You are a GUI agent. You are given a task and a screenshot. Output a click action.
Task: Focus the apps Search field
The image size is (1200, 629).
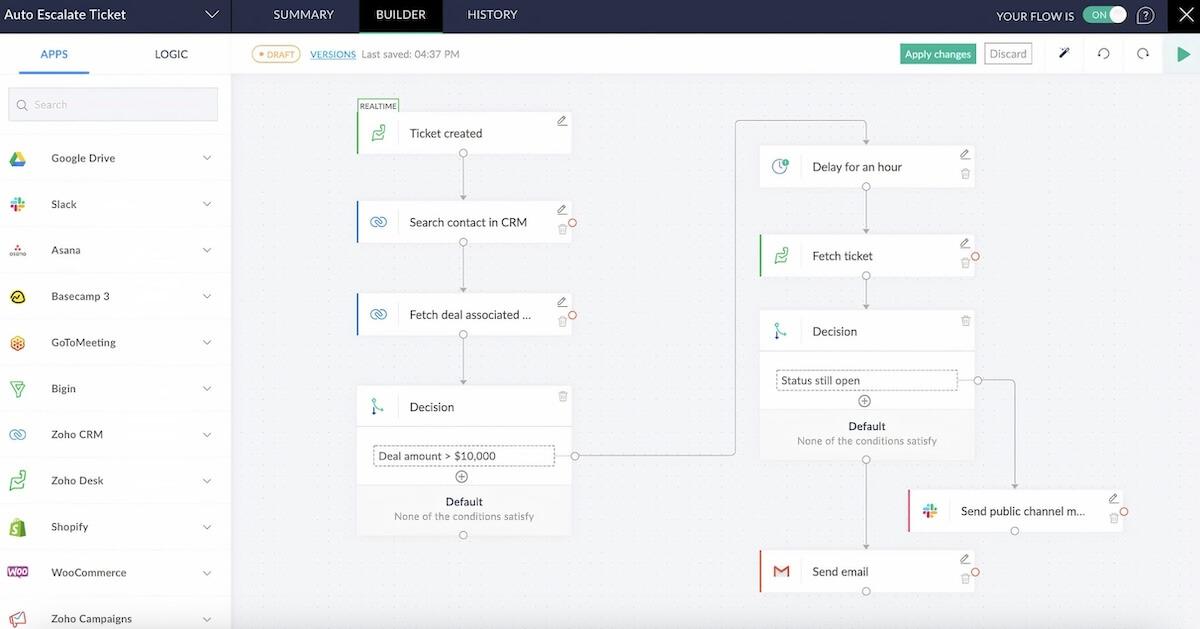coord(113,104)
